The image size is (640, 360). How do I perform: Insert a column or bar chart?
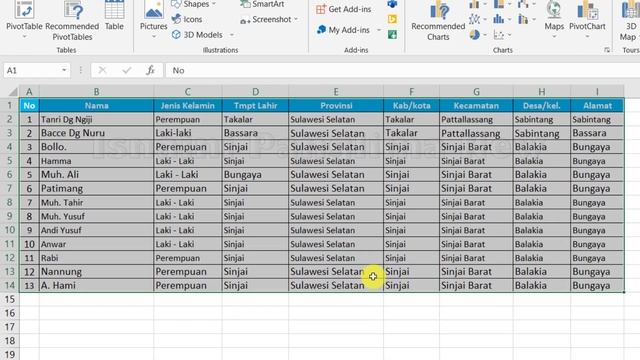pos(474,4)
